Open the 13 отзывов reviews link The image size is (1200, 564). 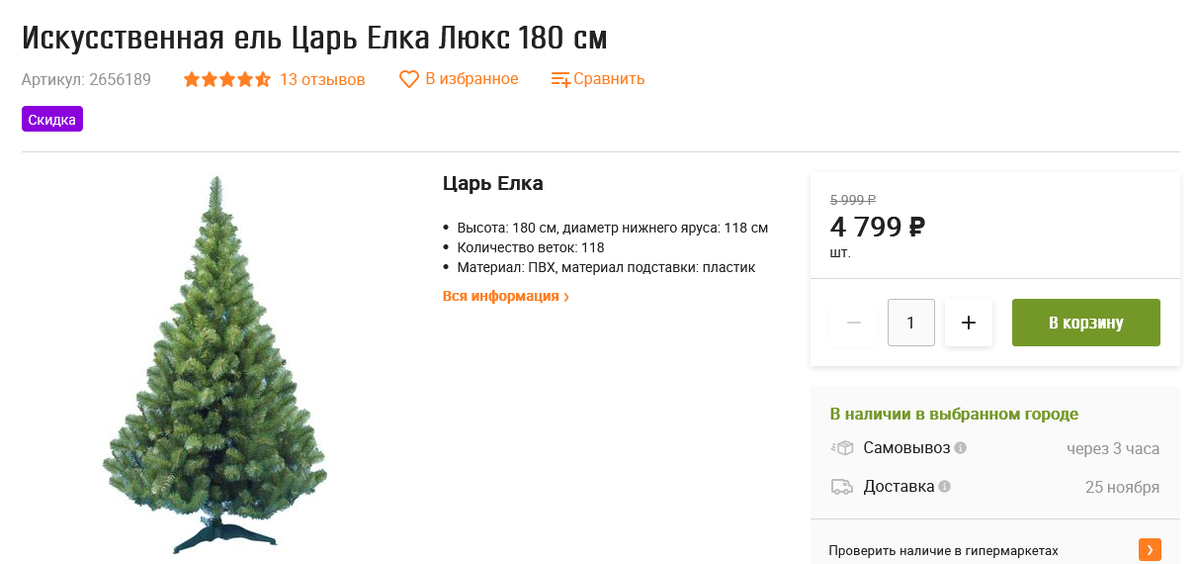[x=322, y=79]
